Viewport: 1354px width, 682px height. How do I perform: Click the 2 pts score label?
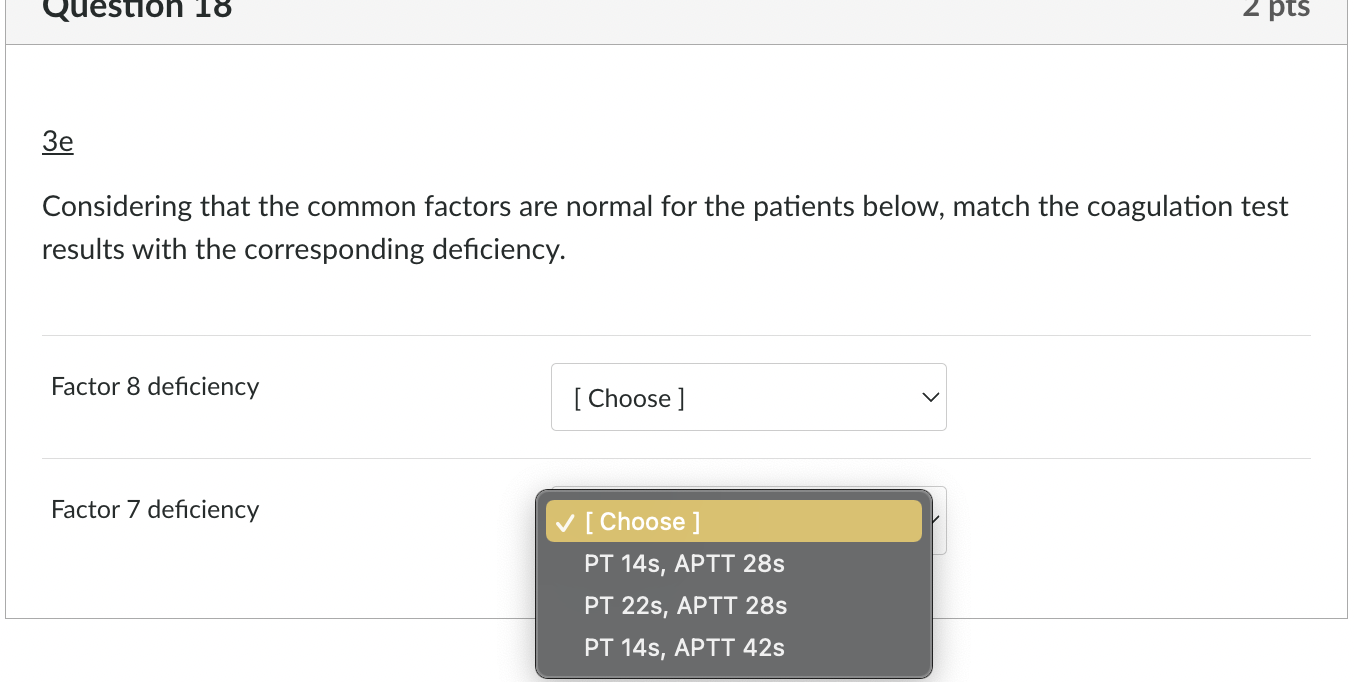(1276, 8)
